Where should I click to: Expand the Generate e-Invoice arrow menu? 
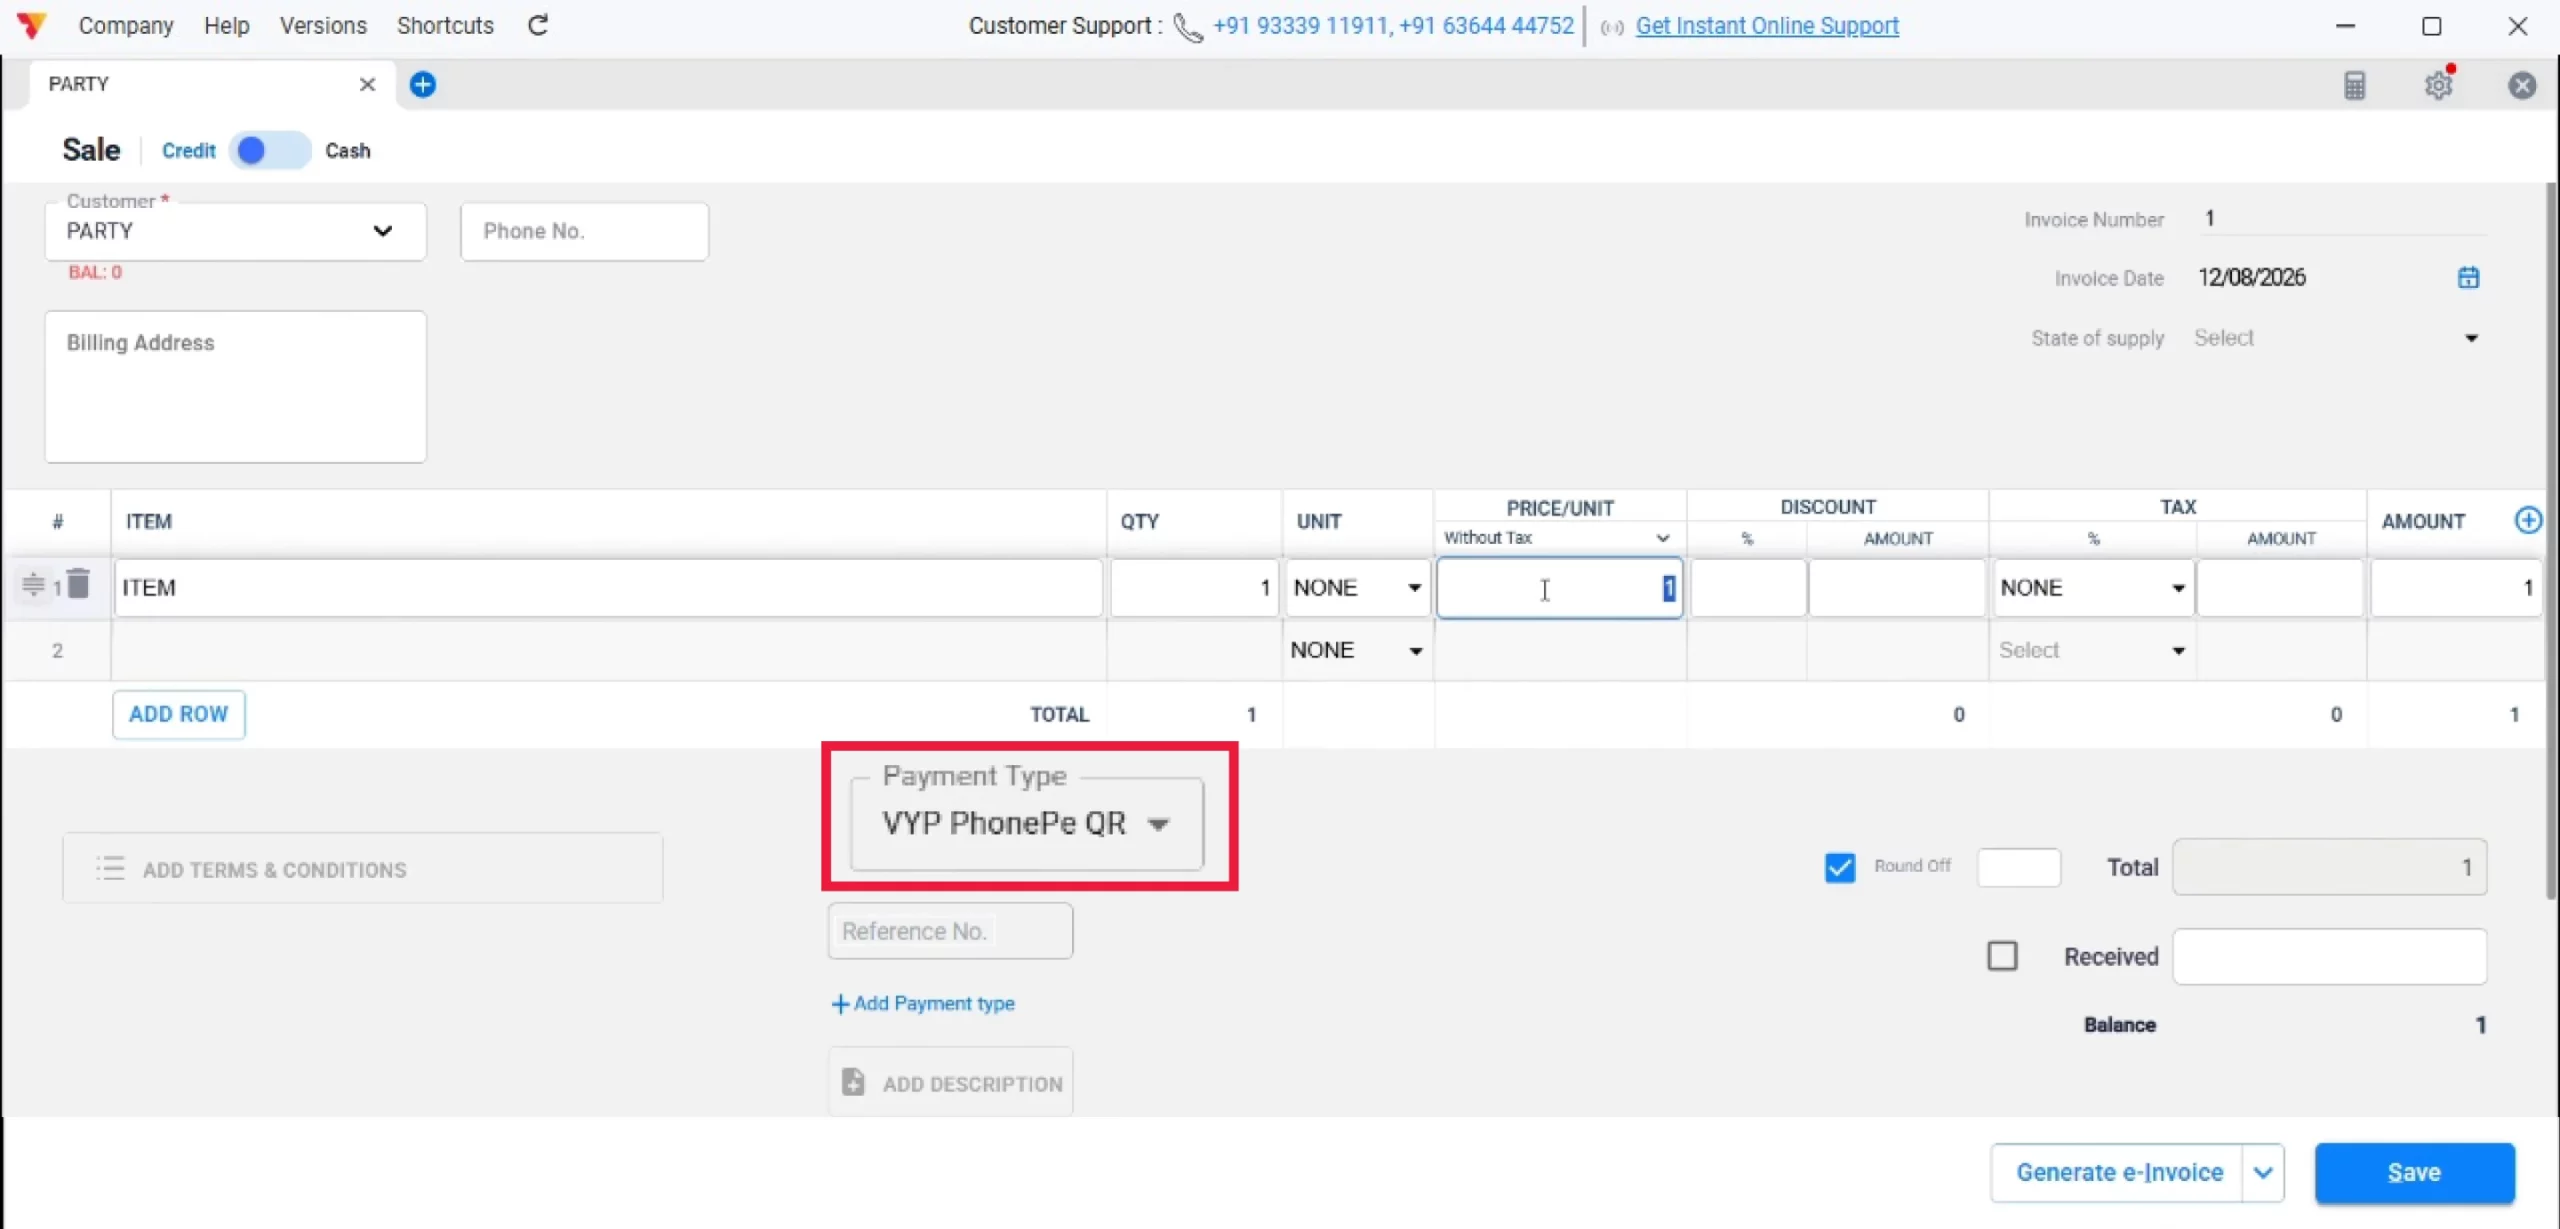pos(2263,1172)
